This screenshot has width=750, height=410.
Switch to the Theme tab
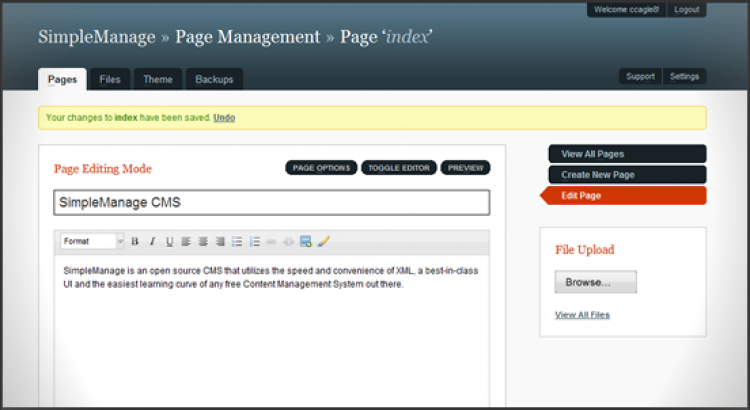click(x=158, y=79)
